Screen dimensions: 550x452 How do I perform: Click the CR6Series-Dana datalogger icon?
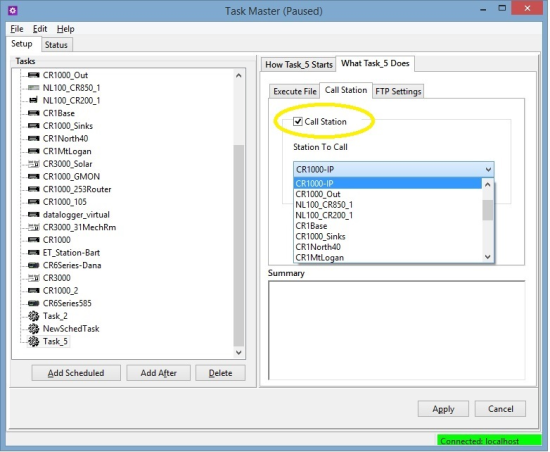[x=34, y=265]
